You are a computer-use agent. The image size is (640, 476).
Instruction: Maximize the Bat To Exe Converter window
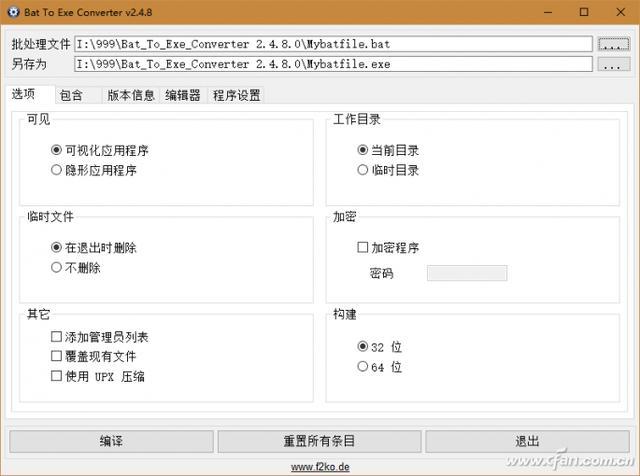coord(584,12)
